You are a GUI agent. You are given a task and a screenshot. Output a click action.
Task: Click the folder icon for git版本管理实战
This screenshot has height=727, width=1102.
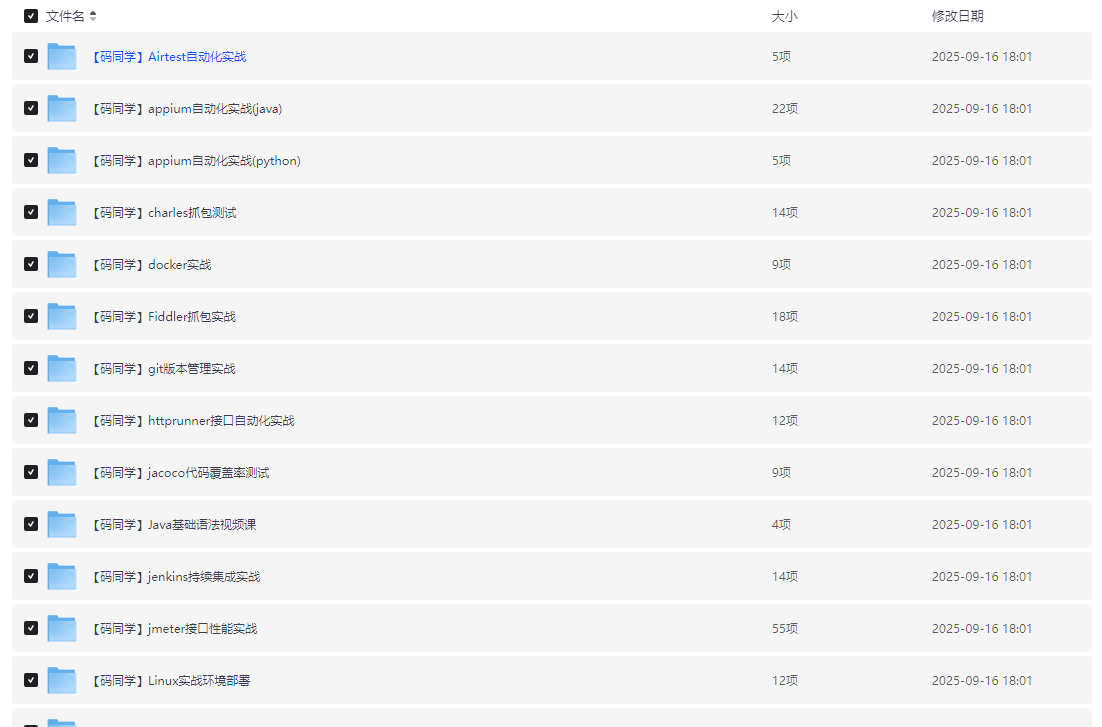[62, 369]
